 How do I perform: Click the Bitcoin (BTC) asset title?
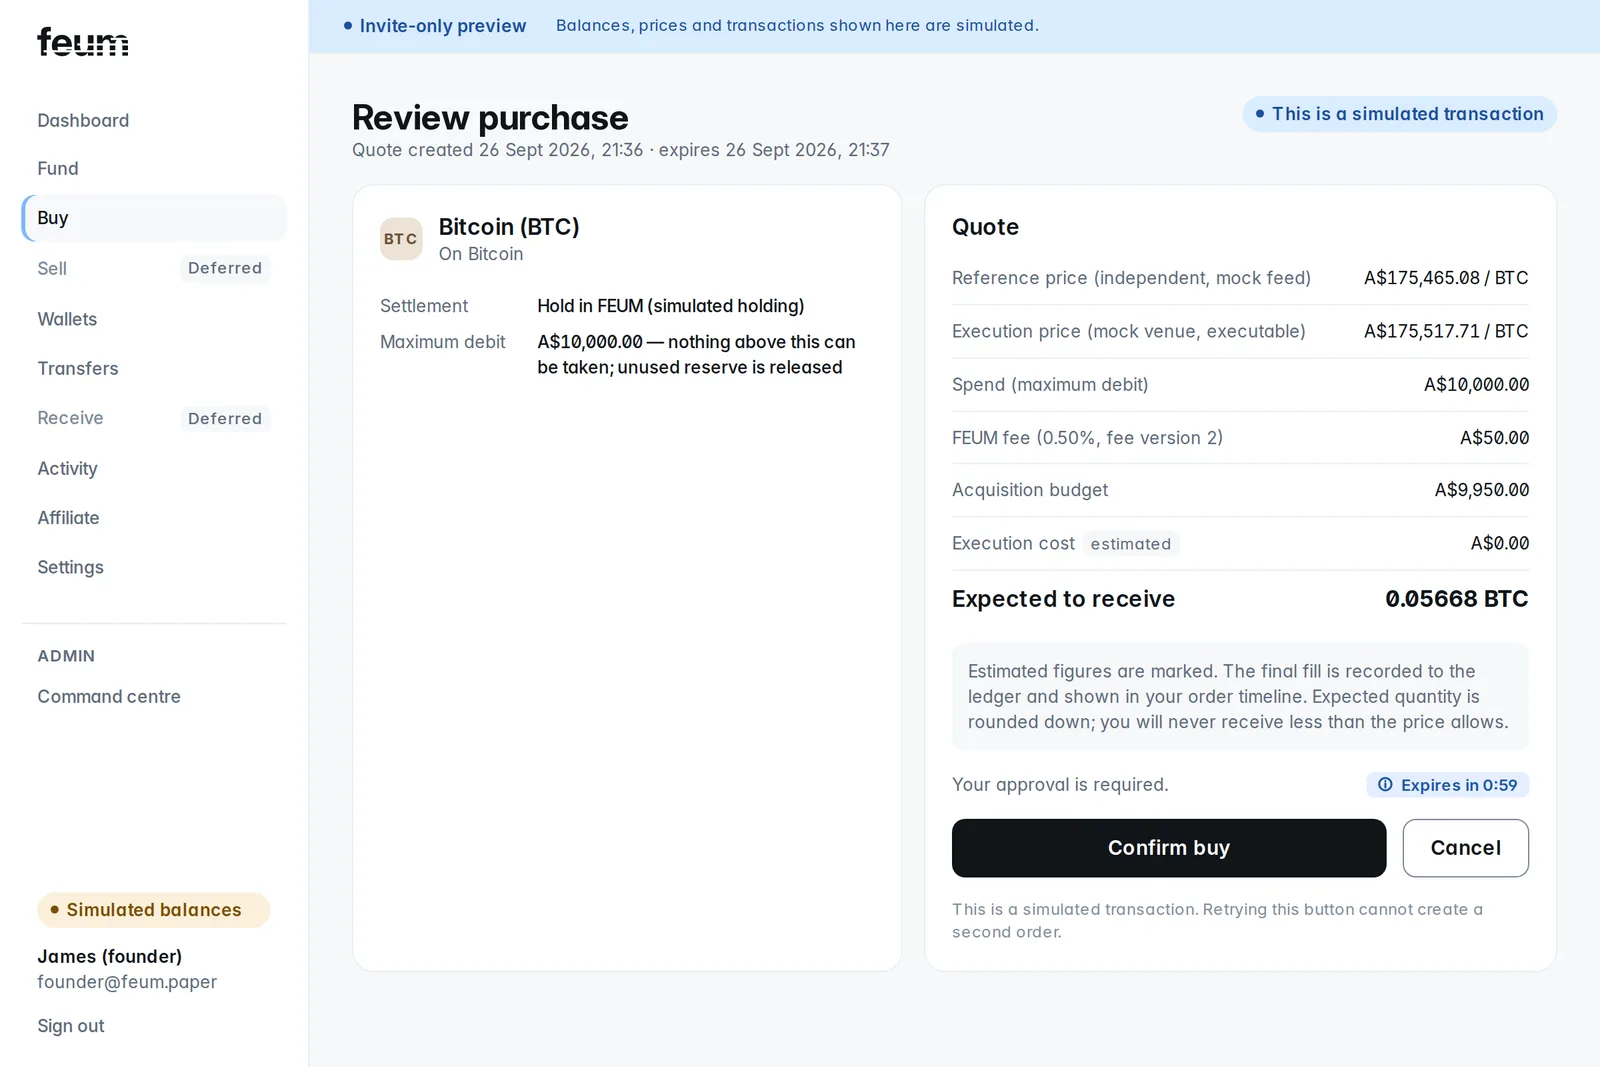[509, 227]
